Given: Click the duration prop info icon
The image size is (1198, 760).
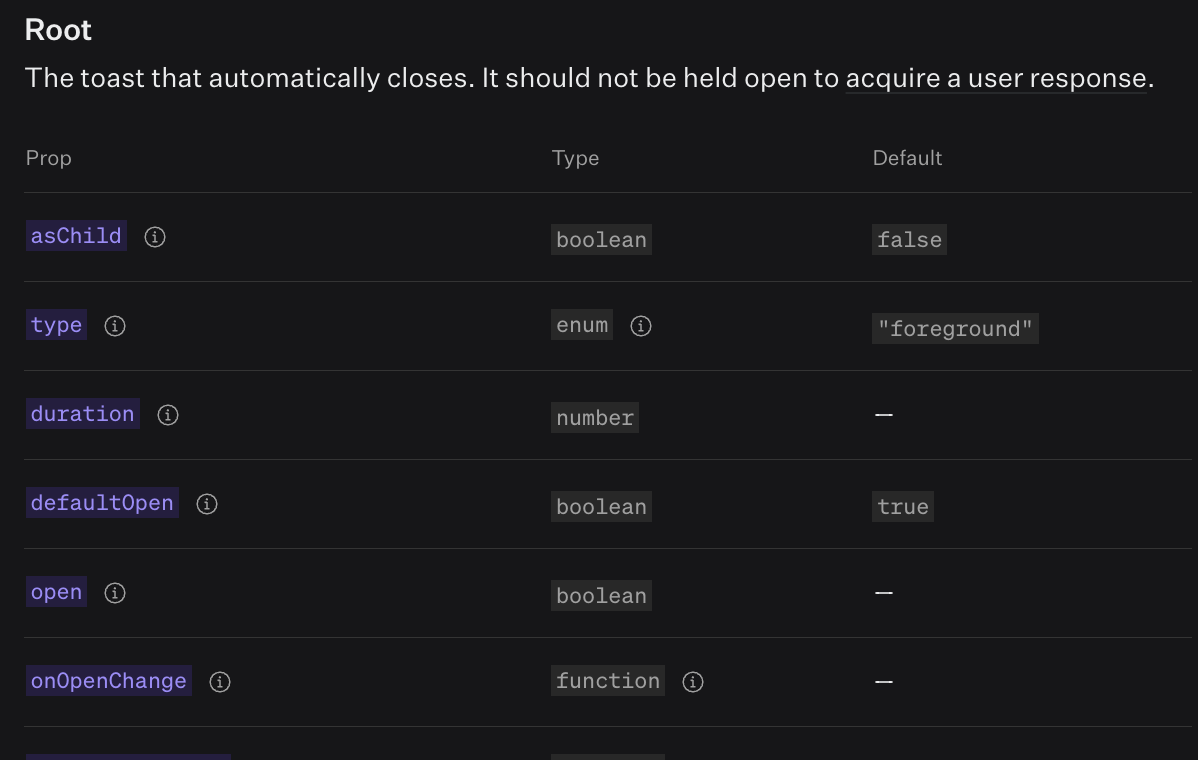Looking at the screenshot, I should [x=167, y=415].
